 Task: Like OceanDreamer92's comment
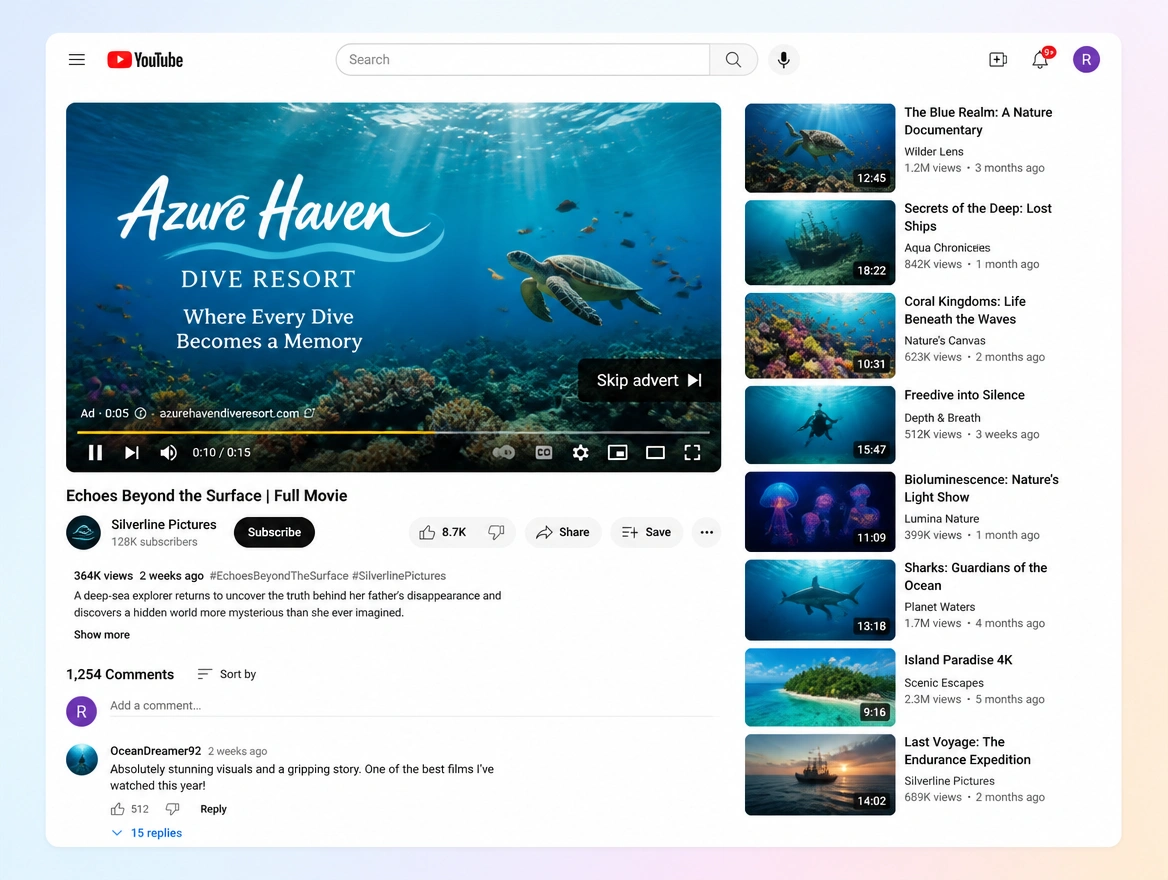pyautogui.click(x=118, y=809)
